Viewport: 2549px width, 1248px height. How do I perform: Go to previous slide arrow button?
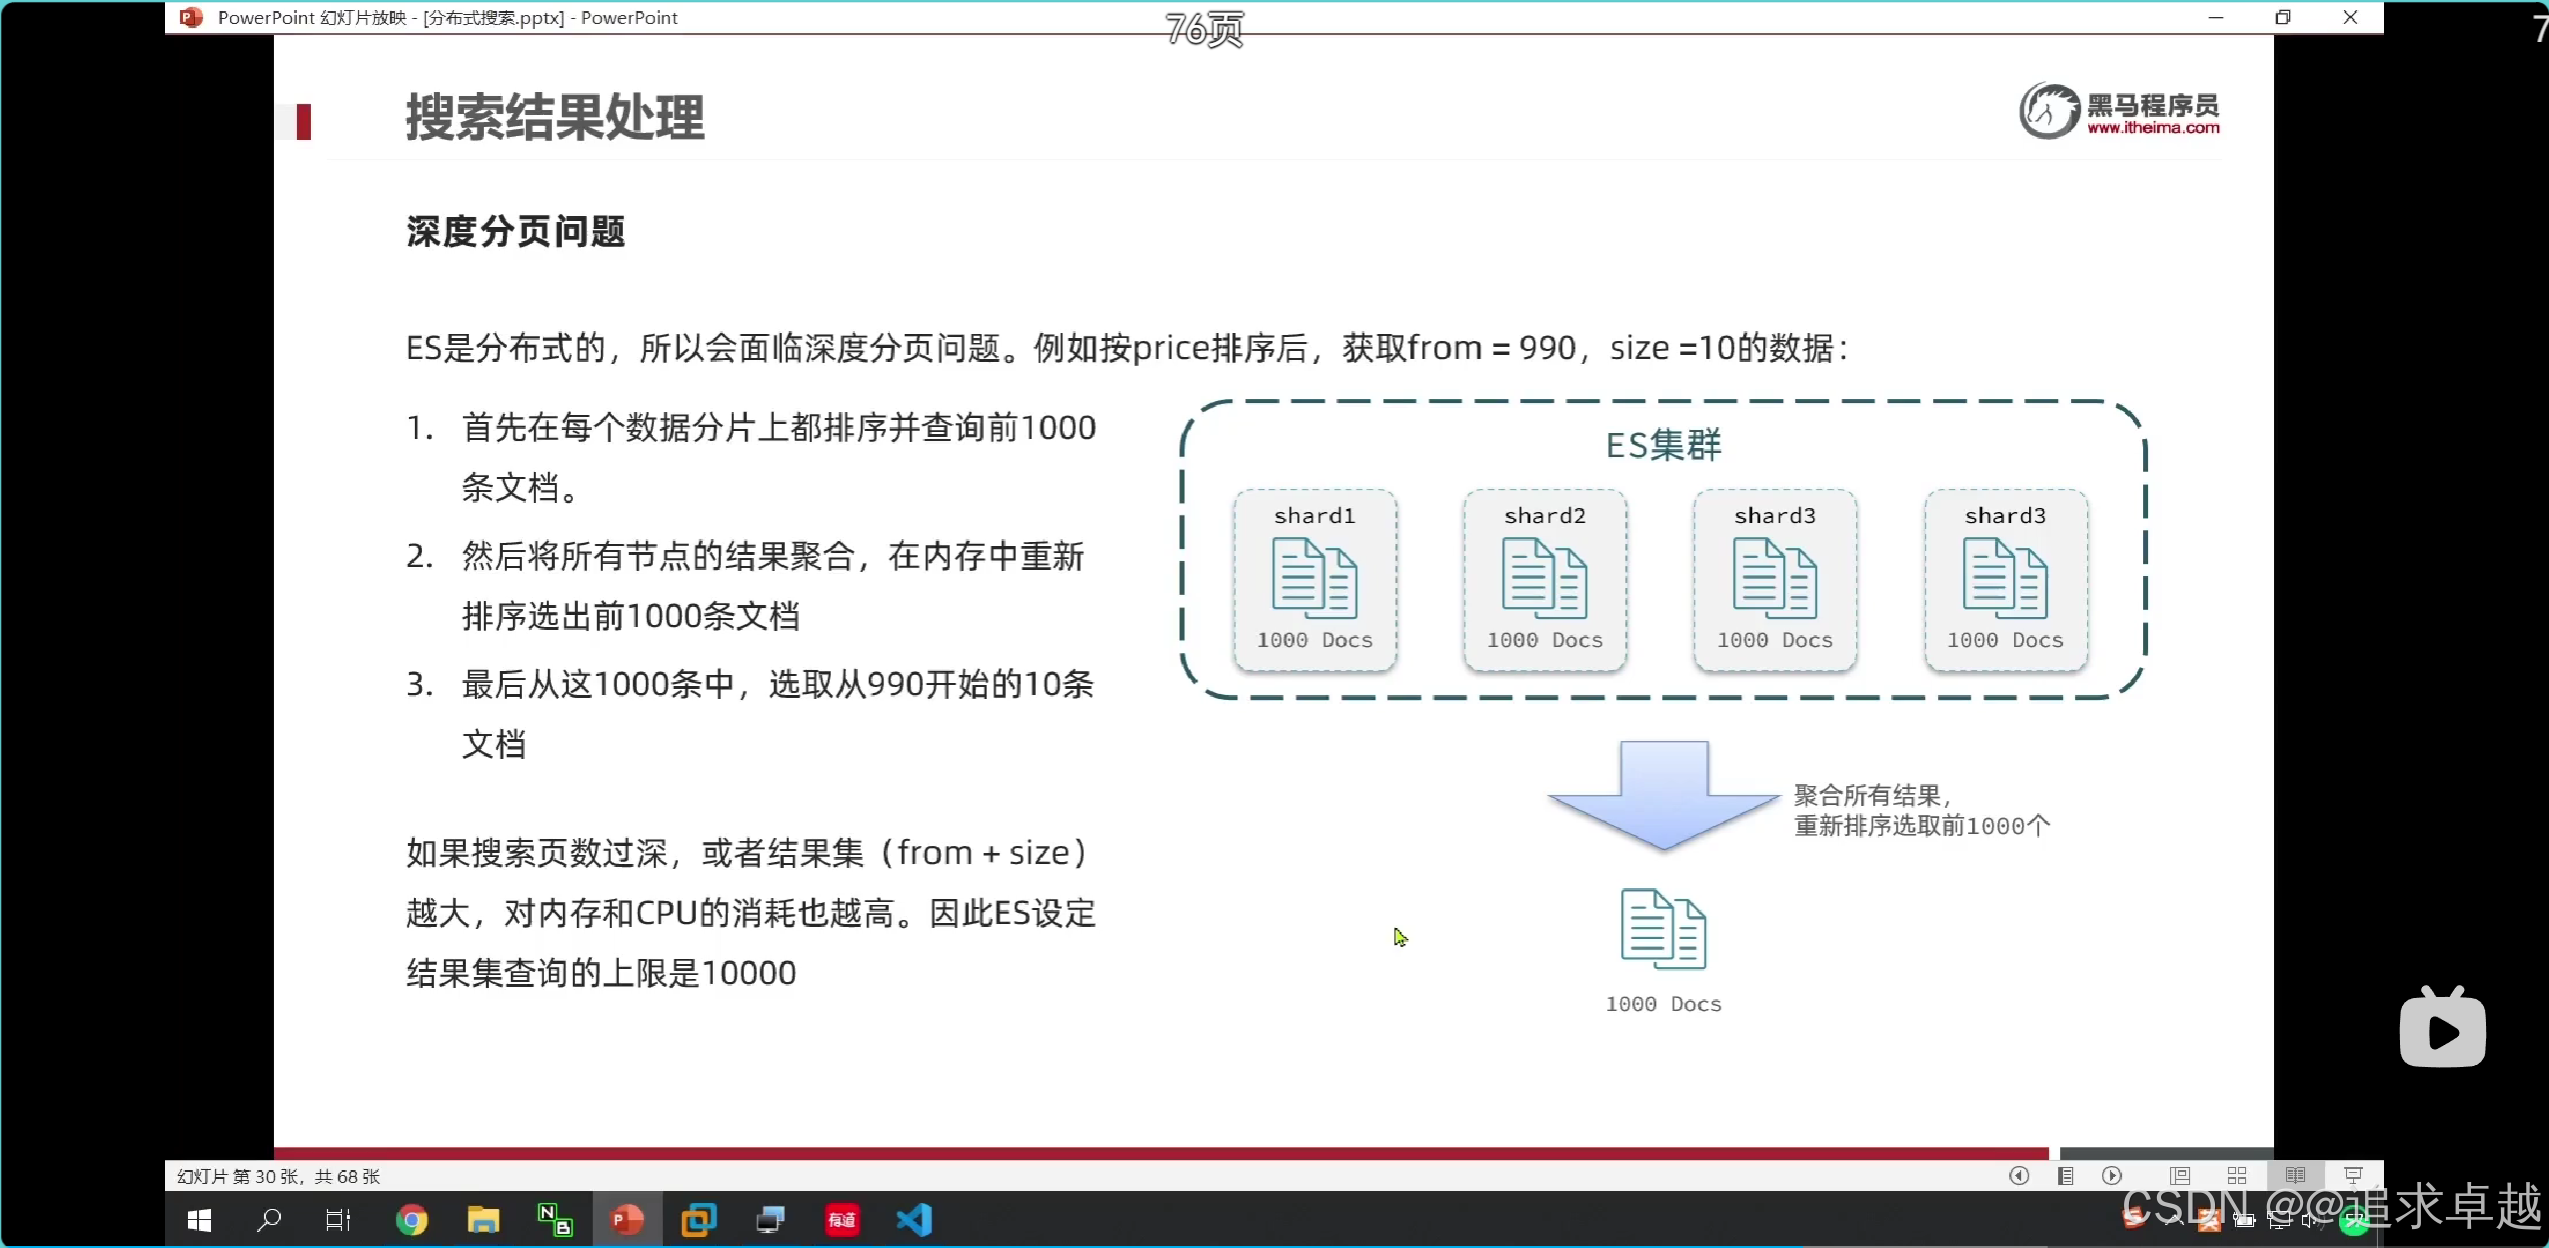click(x=2018, y=1176)
